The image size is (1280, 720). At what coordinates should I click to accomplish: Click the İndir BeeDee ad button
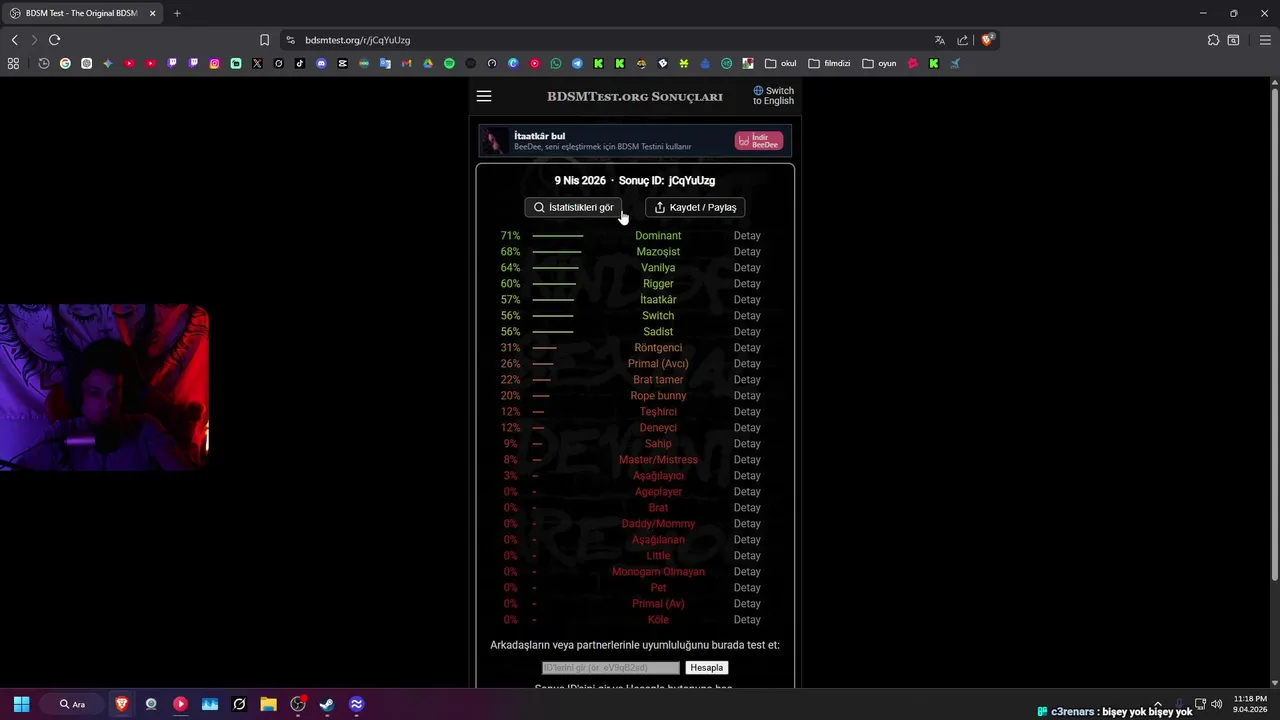click(759, 141)
